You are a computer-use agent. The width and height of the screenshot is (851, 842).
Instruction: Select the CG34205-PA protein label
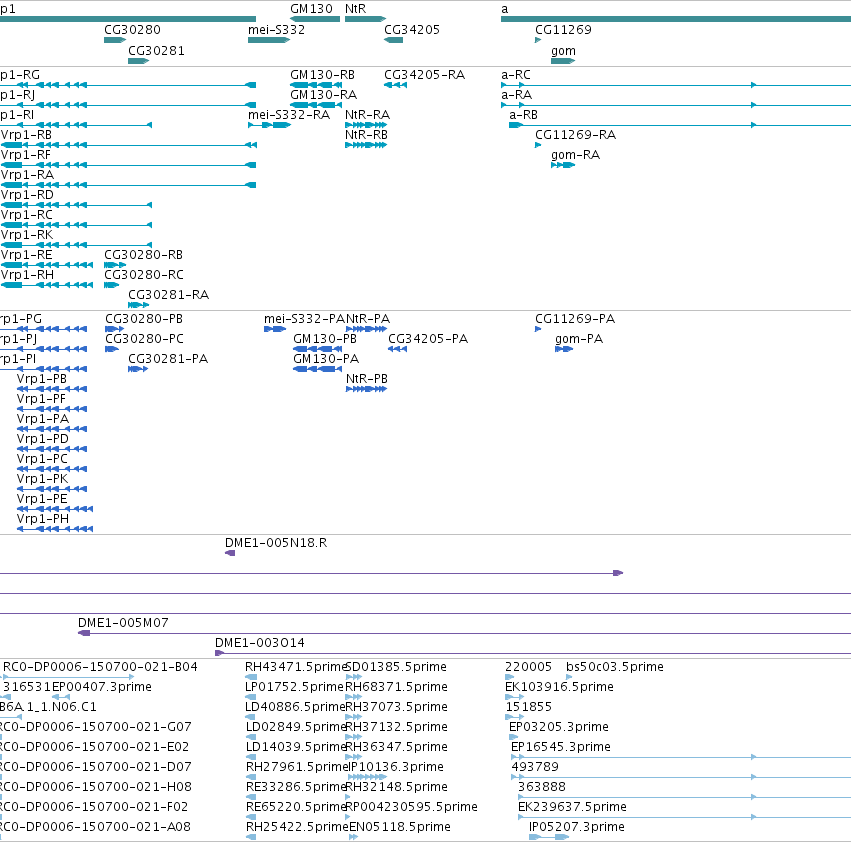pyautogui.click(x=428, y=339)
